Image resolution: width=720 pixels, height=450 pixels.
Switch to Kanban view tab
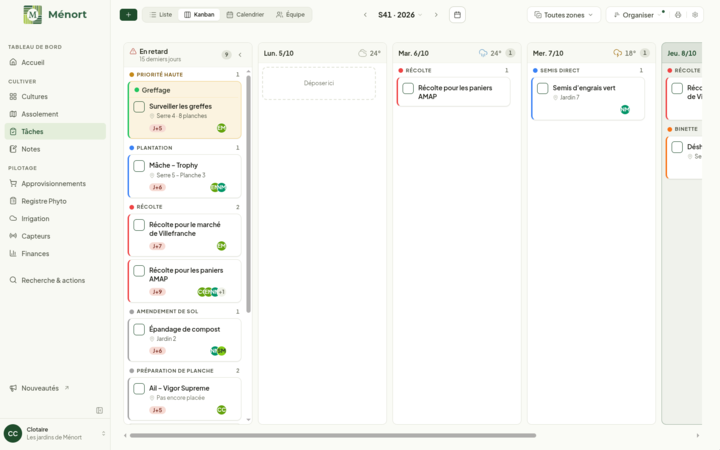click(199, 15)
